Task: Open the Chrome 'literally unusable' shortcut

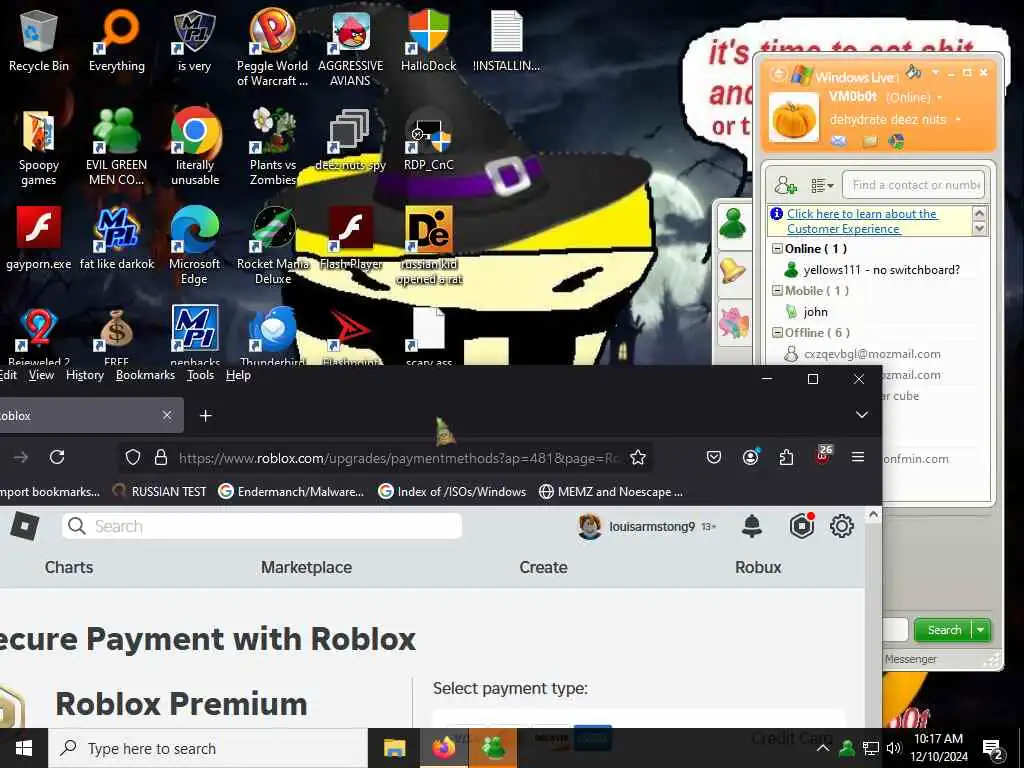Action: click(x=195, y=148)
